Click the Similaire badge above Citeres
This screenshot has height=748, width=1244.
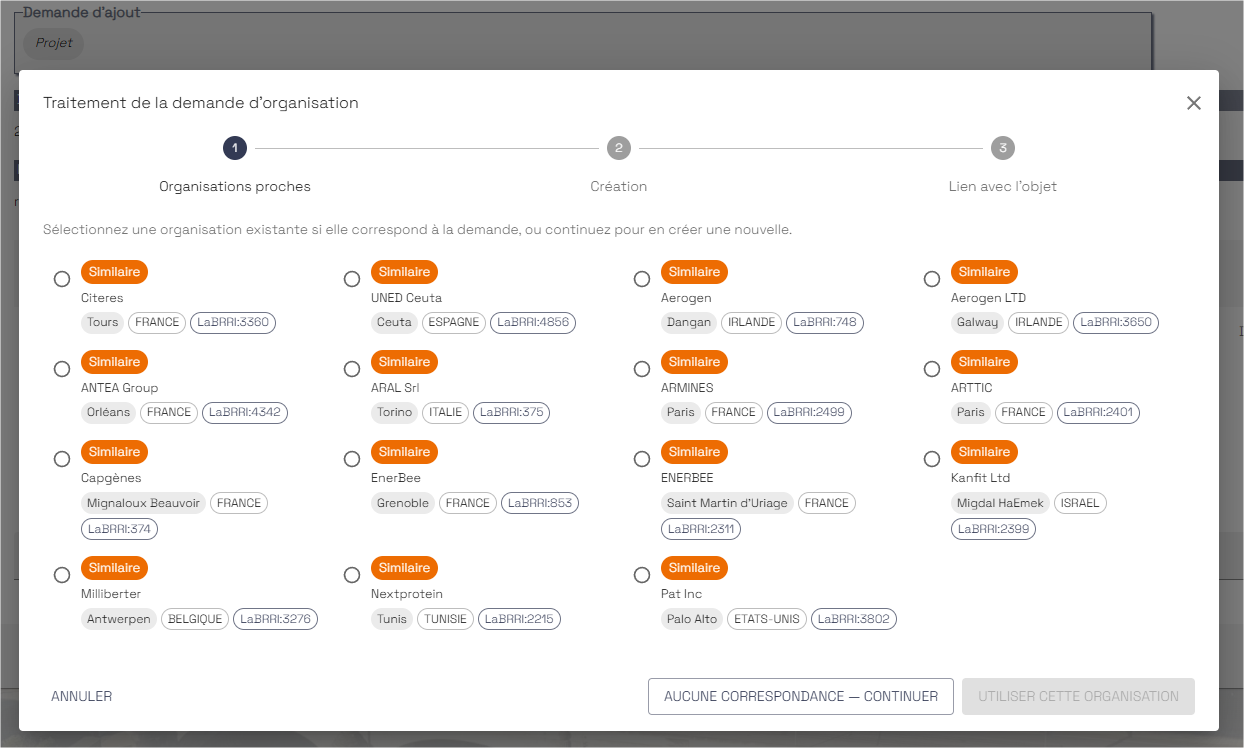point(114,272)
